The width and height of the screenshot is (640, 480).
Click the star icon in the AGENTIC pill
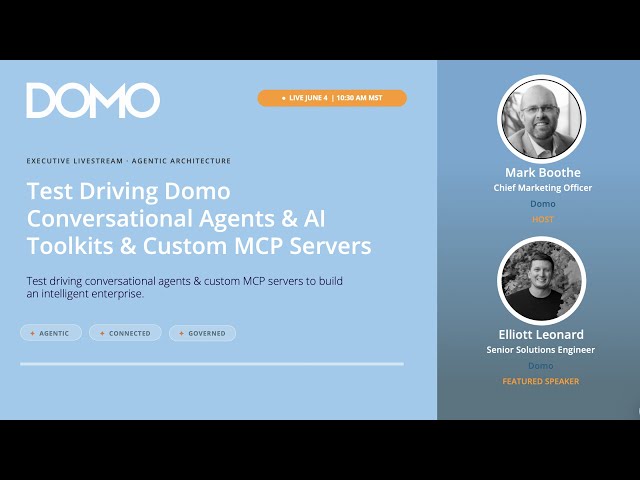click(33, 333)
